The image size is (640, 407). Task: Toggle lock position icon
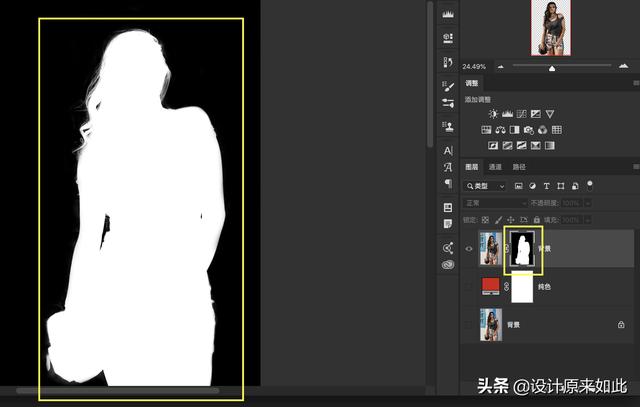pos(511,220)
